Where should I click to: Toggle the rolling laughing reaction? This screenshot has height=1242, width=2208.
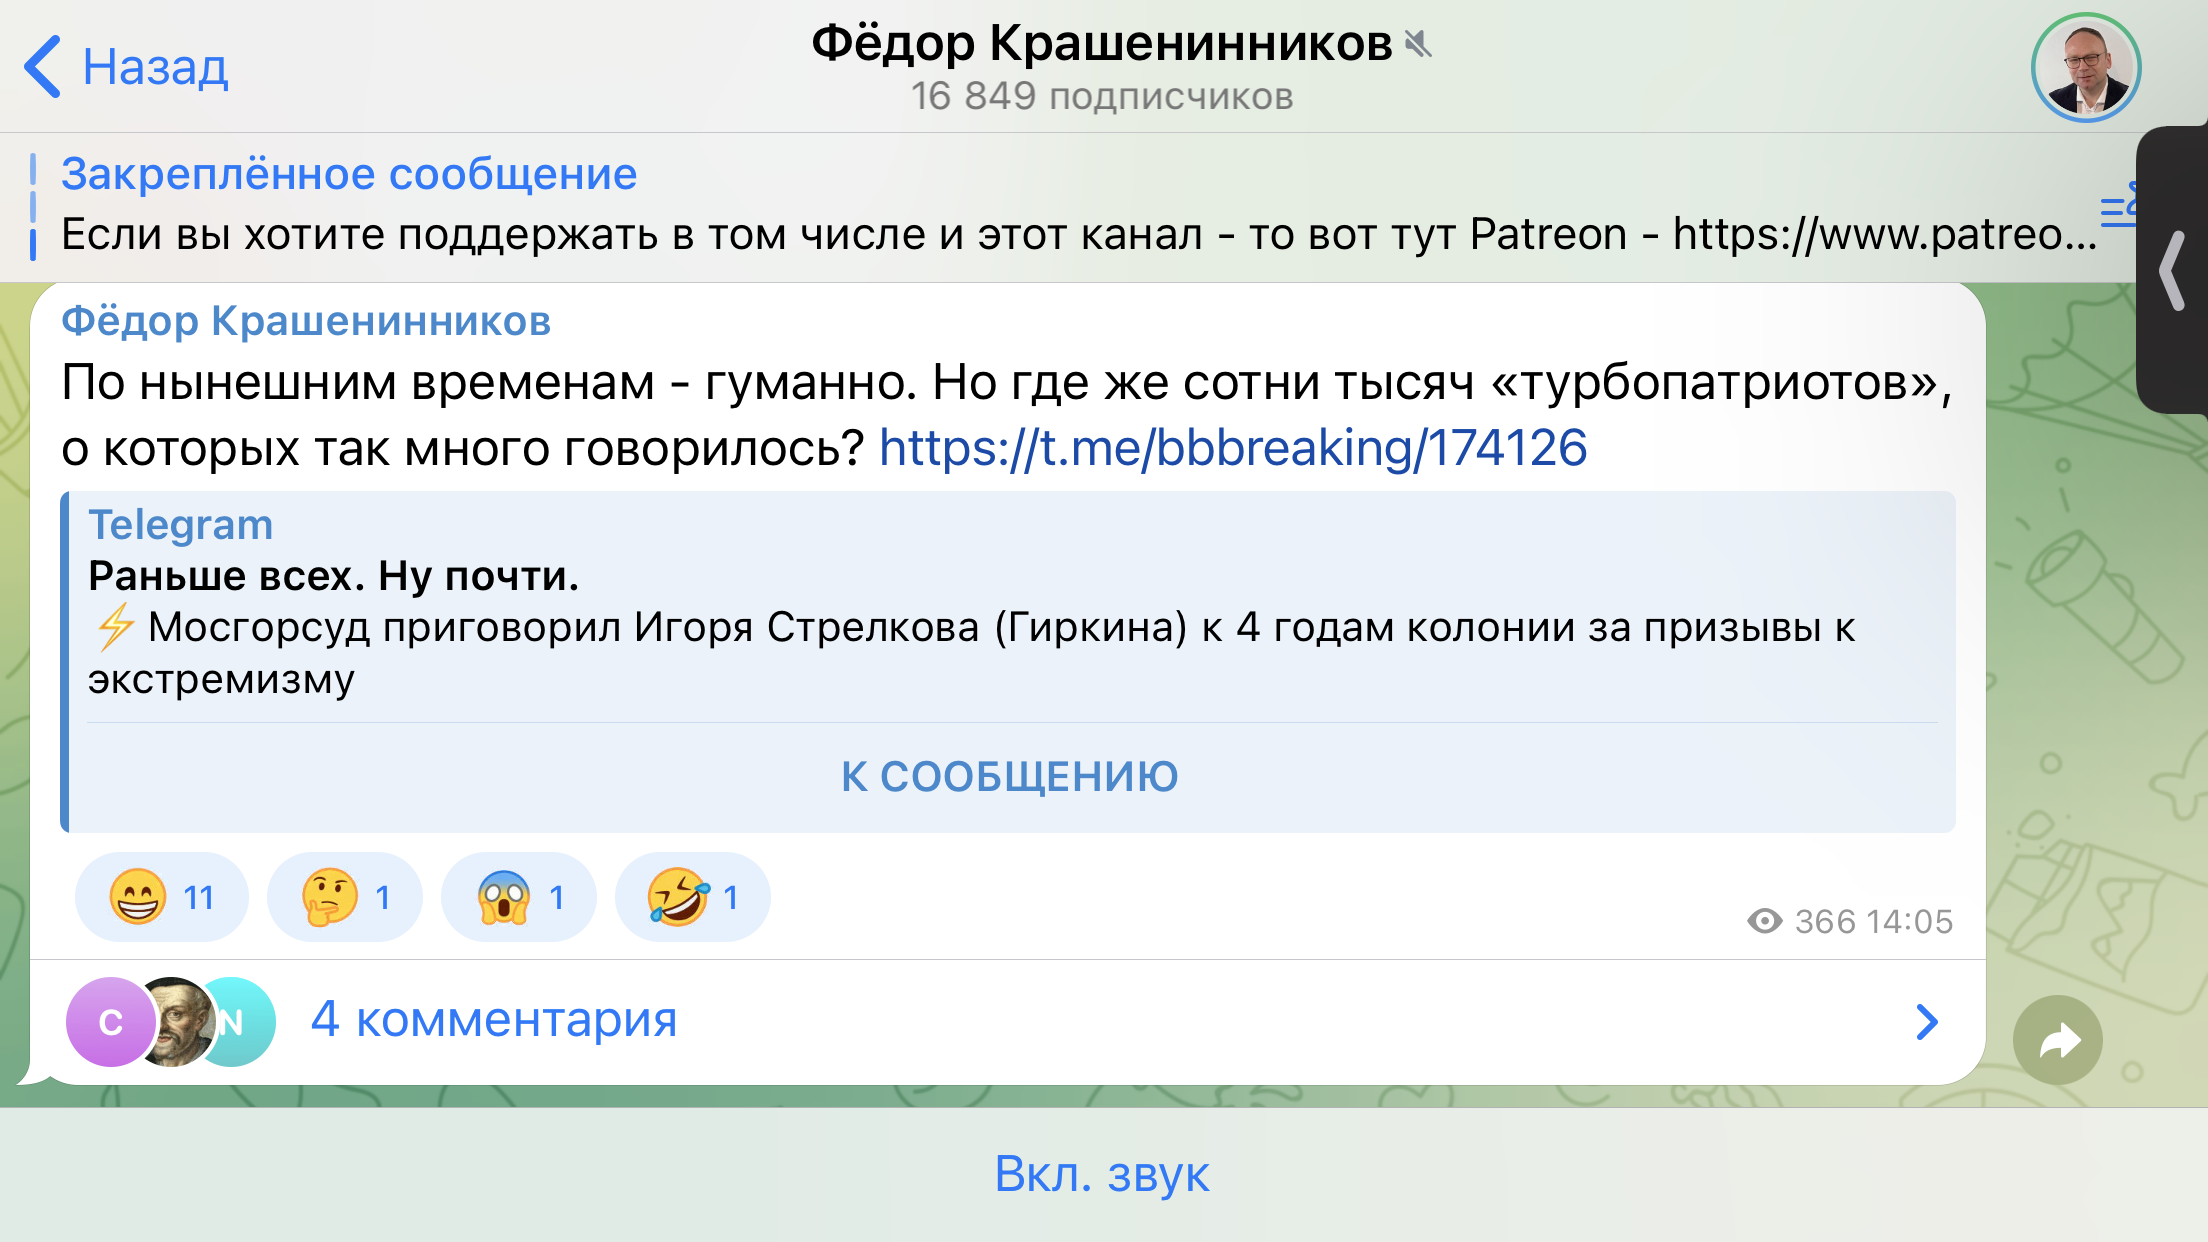point(692,897)
